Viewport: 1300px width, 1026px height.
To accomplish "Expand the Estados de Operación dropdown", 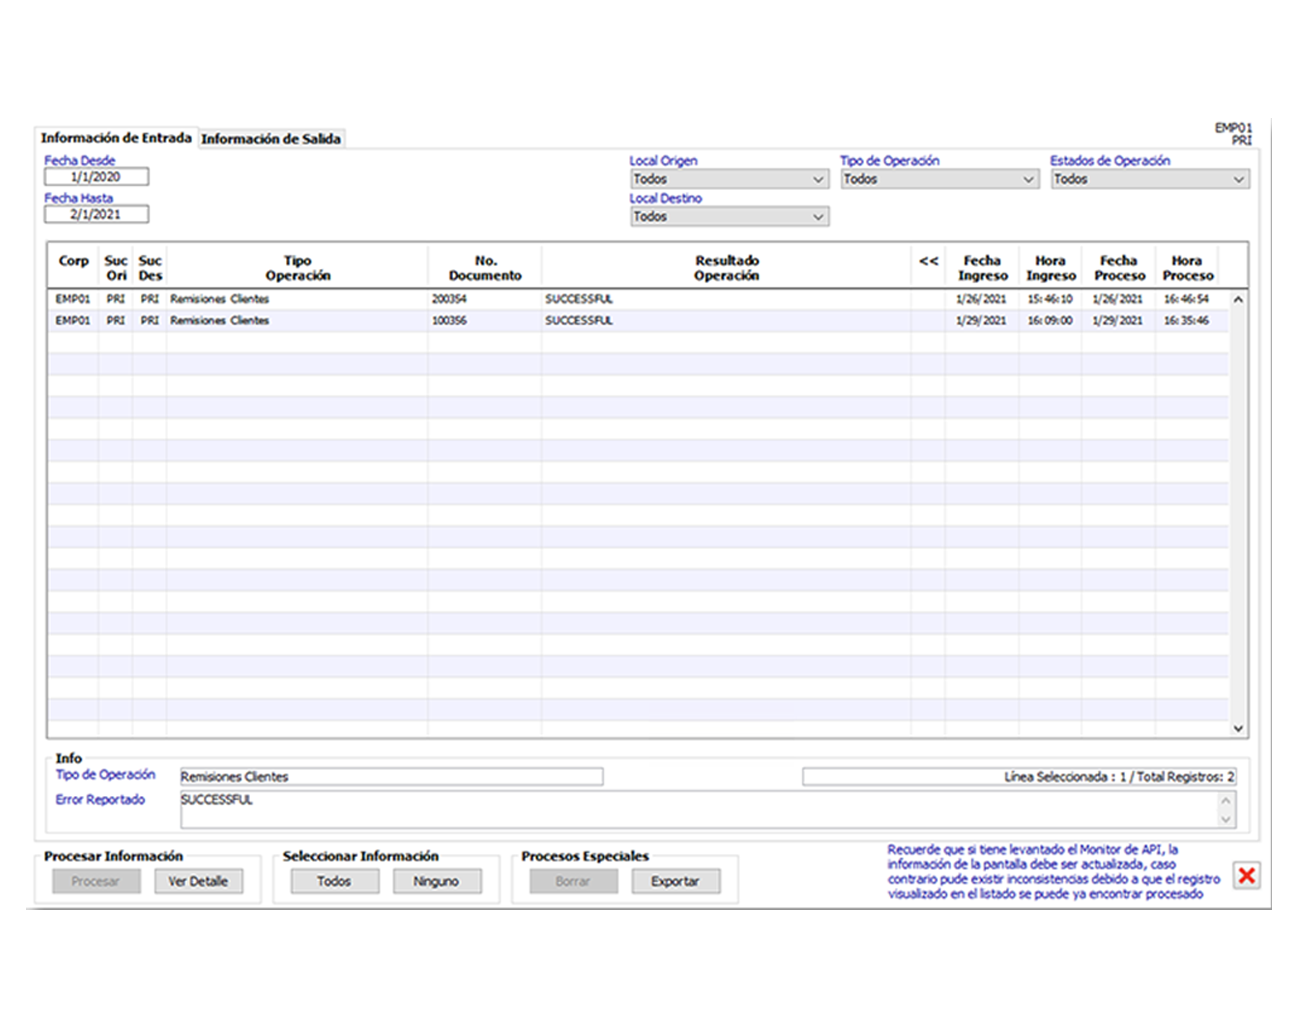I will 1149,180.
